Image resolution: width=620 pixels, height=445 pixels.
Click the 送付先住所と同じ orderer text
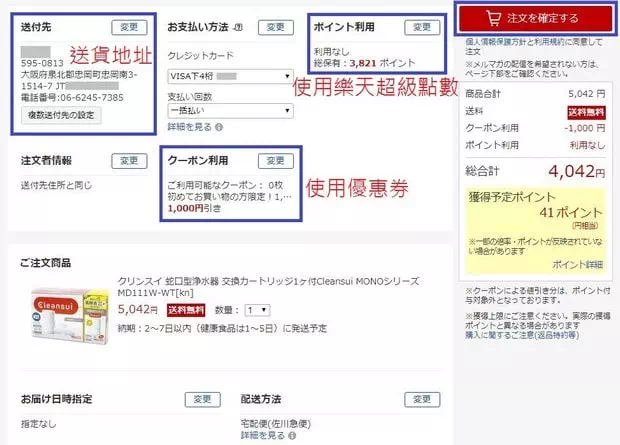56,185
